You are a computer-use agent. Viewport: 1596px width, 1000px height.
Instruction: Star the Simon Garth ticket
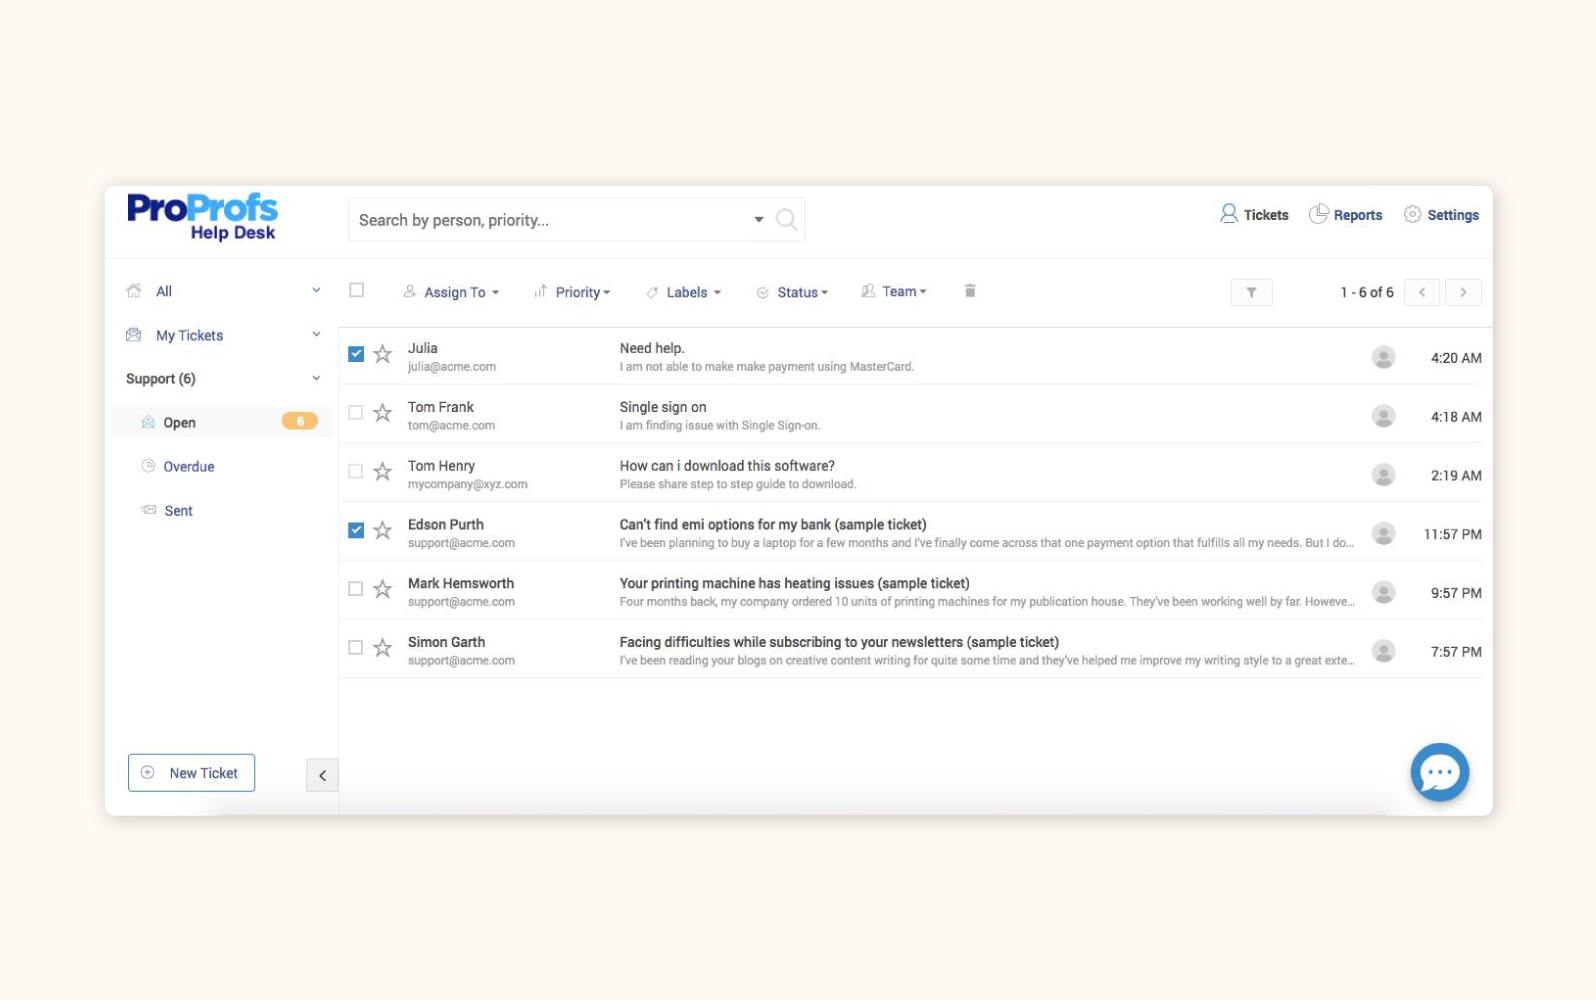[x=382, y=648]
